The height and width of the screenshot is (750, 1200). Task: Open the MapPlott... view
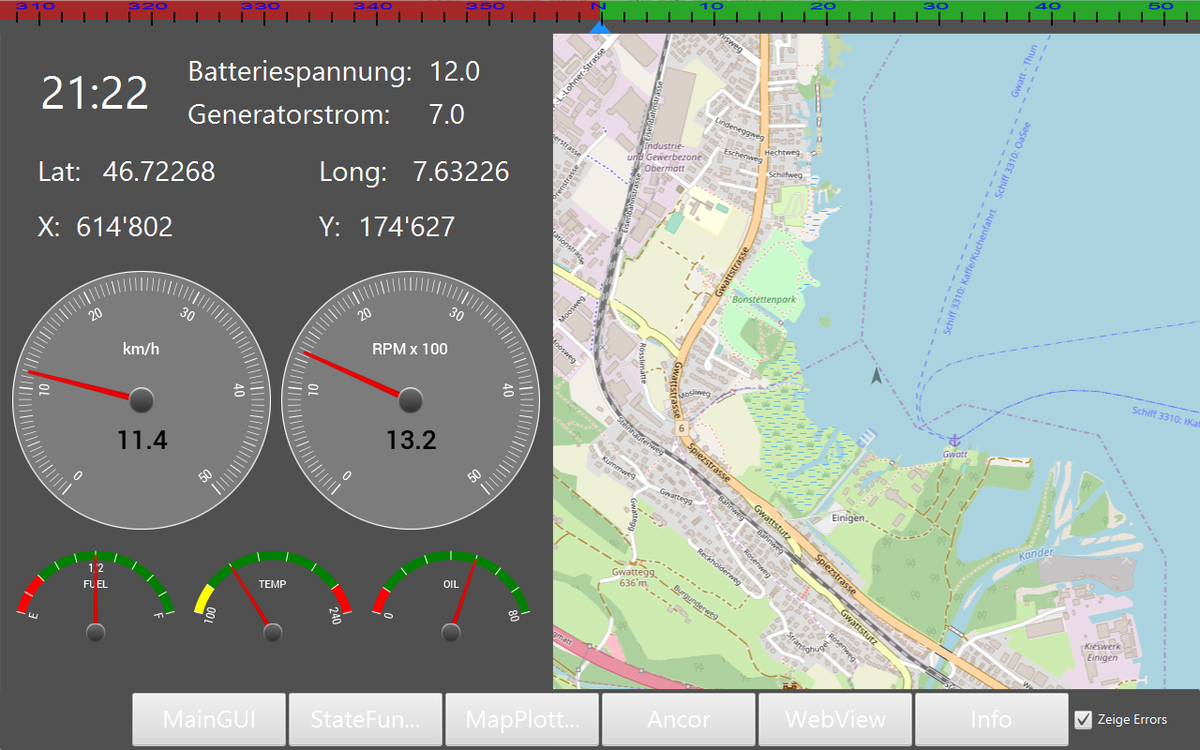(521, 719)
